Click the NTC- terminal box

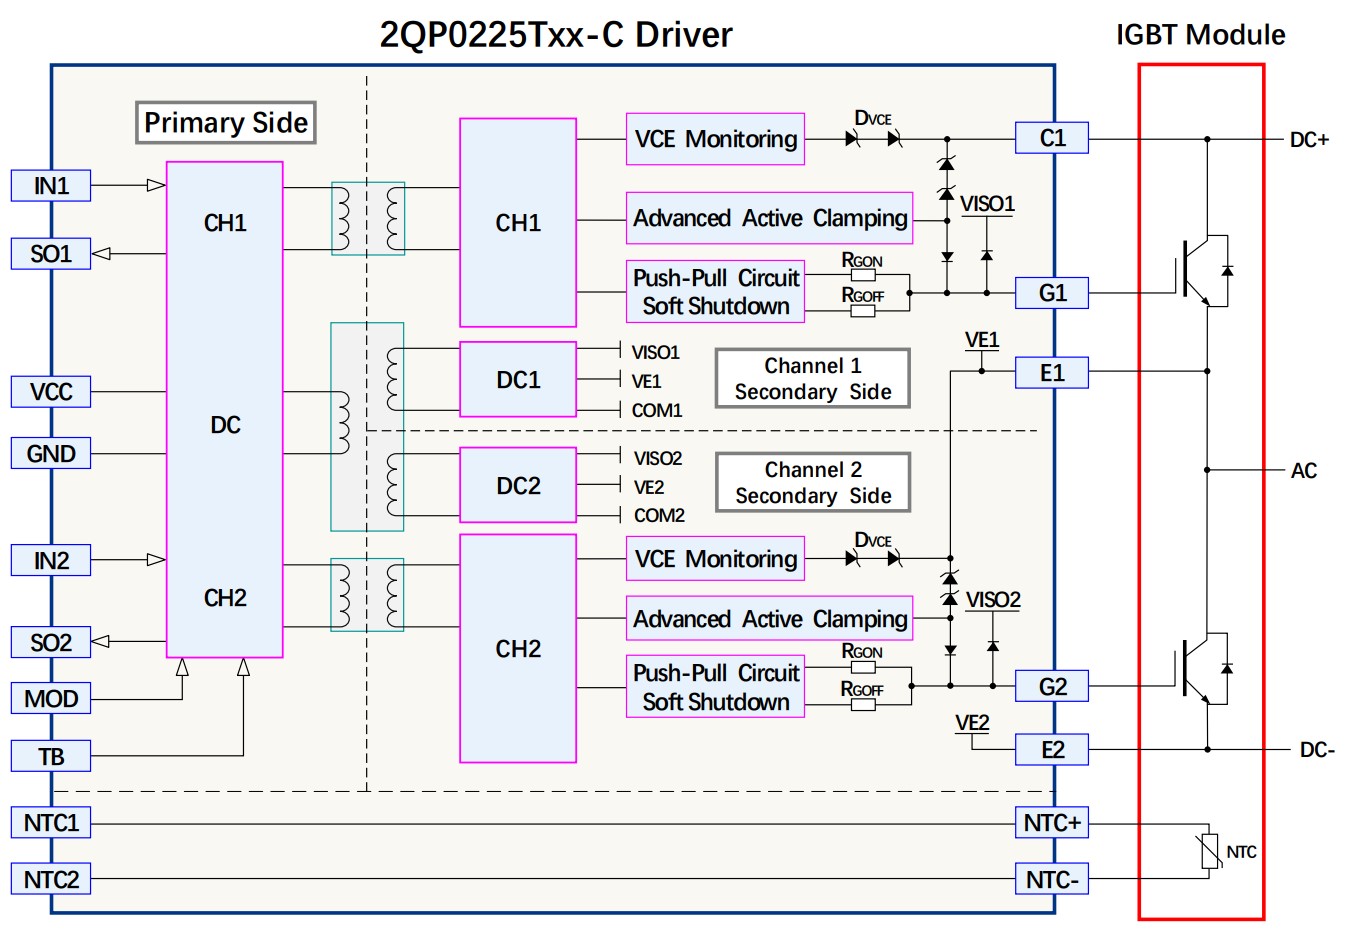tap(1052, 880)
